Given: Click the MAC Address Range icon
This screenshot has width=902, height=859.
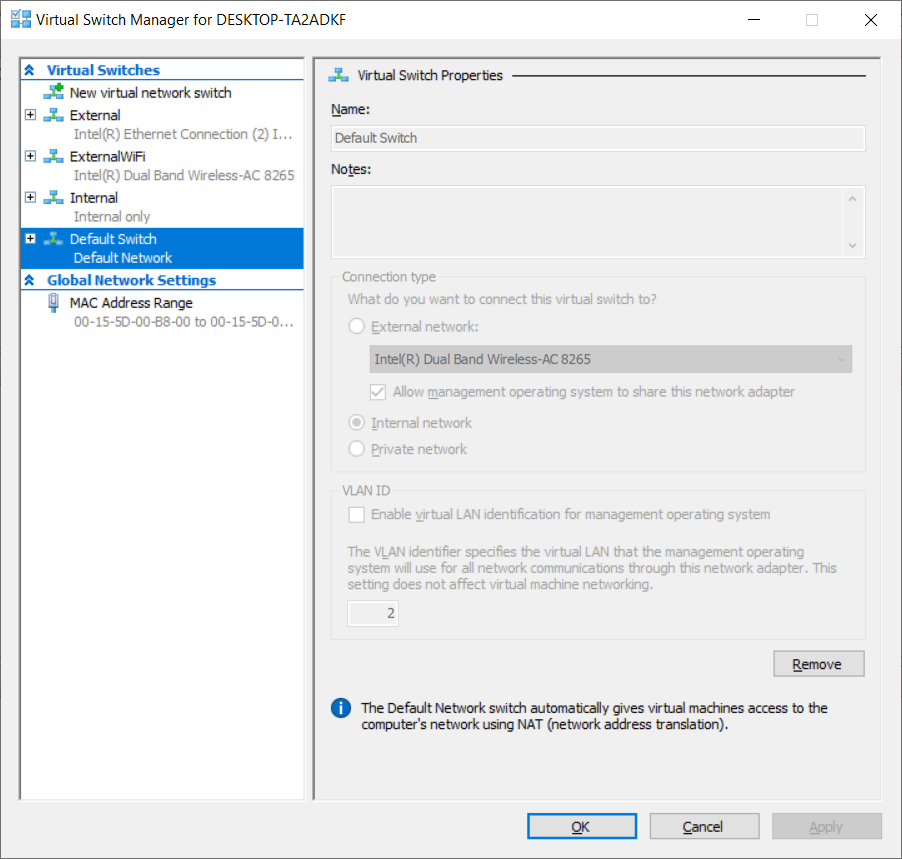Looking at the screenshot, I should coord(53,303).
